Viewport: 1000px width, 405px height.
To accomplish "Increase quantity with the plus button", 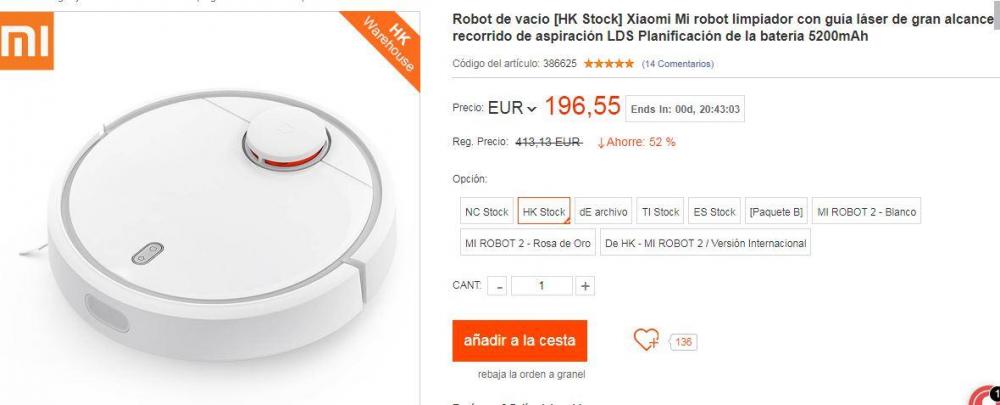I will tap(585, 286).
